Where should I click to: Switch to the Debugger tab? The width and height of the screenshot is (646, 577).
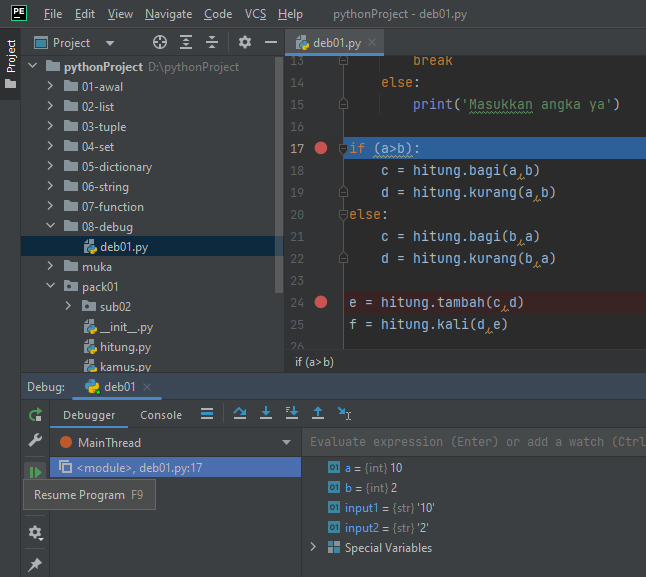89,415
